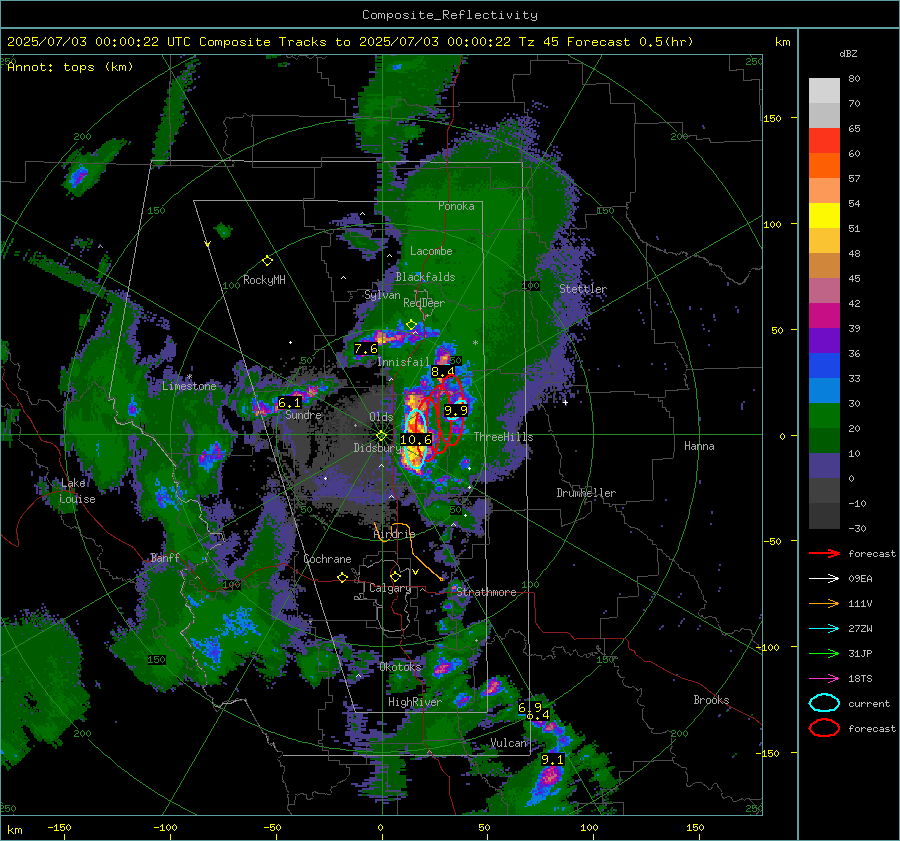
Task: Click the Limestone label
Action: point(189,386)
